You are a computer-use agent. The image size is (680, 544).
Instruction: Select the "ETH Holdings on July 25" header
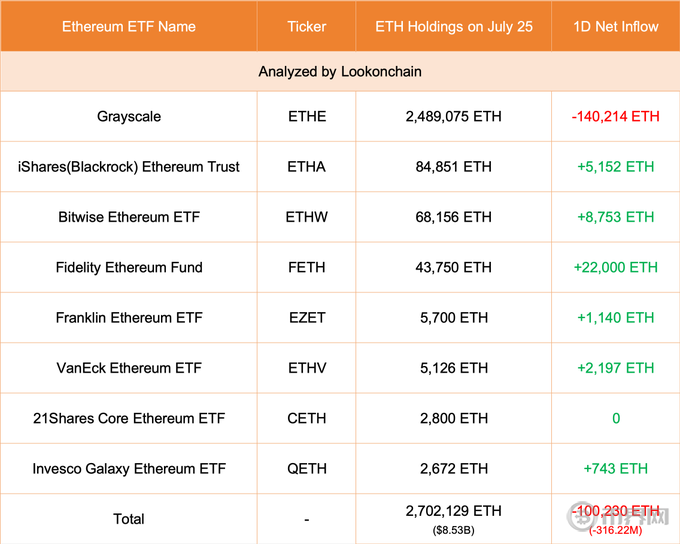pyautogui.click(x=454, y=26)
